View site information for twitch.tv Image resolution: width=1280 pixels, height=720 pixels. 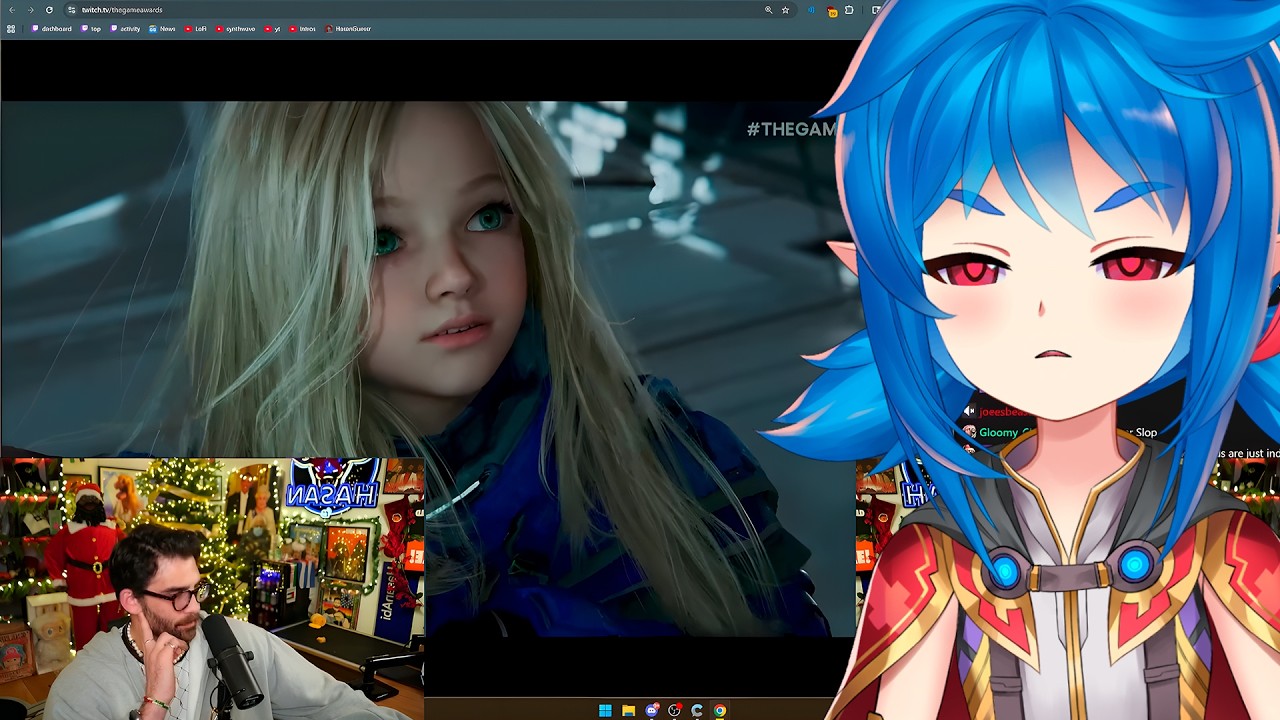(x=71, y=10)
